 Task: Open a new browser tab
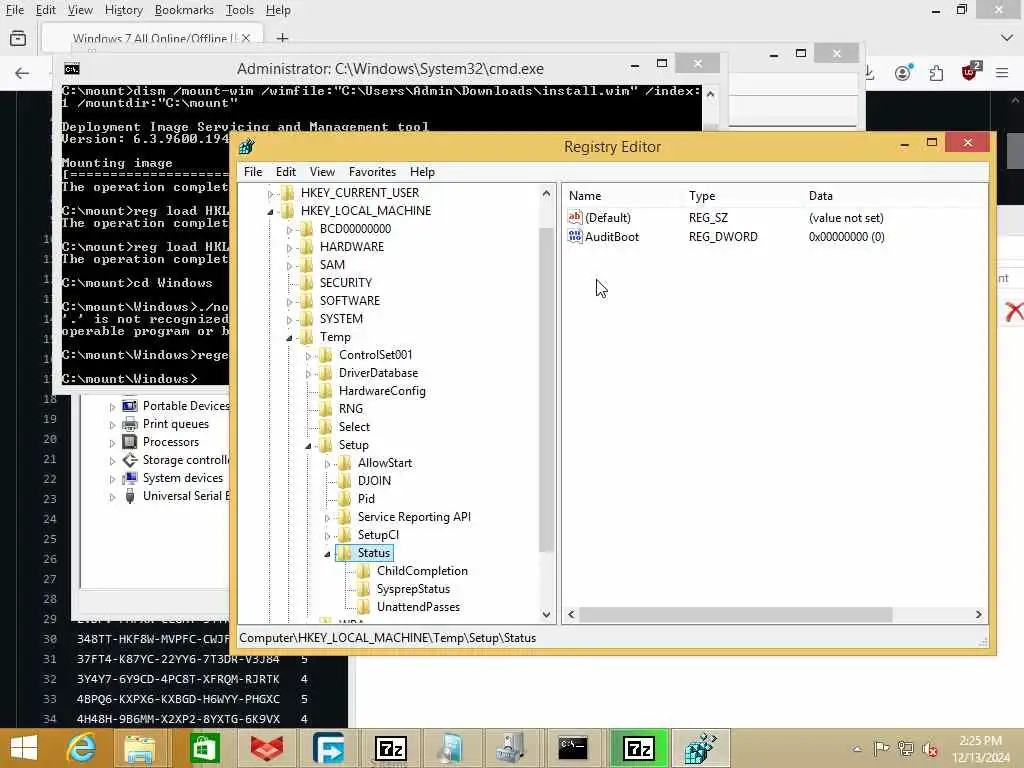(282, 39)
